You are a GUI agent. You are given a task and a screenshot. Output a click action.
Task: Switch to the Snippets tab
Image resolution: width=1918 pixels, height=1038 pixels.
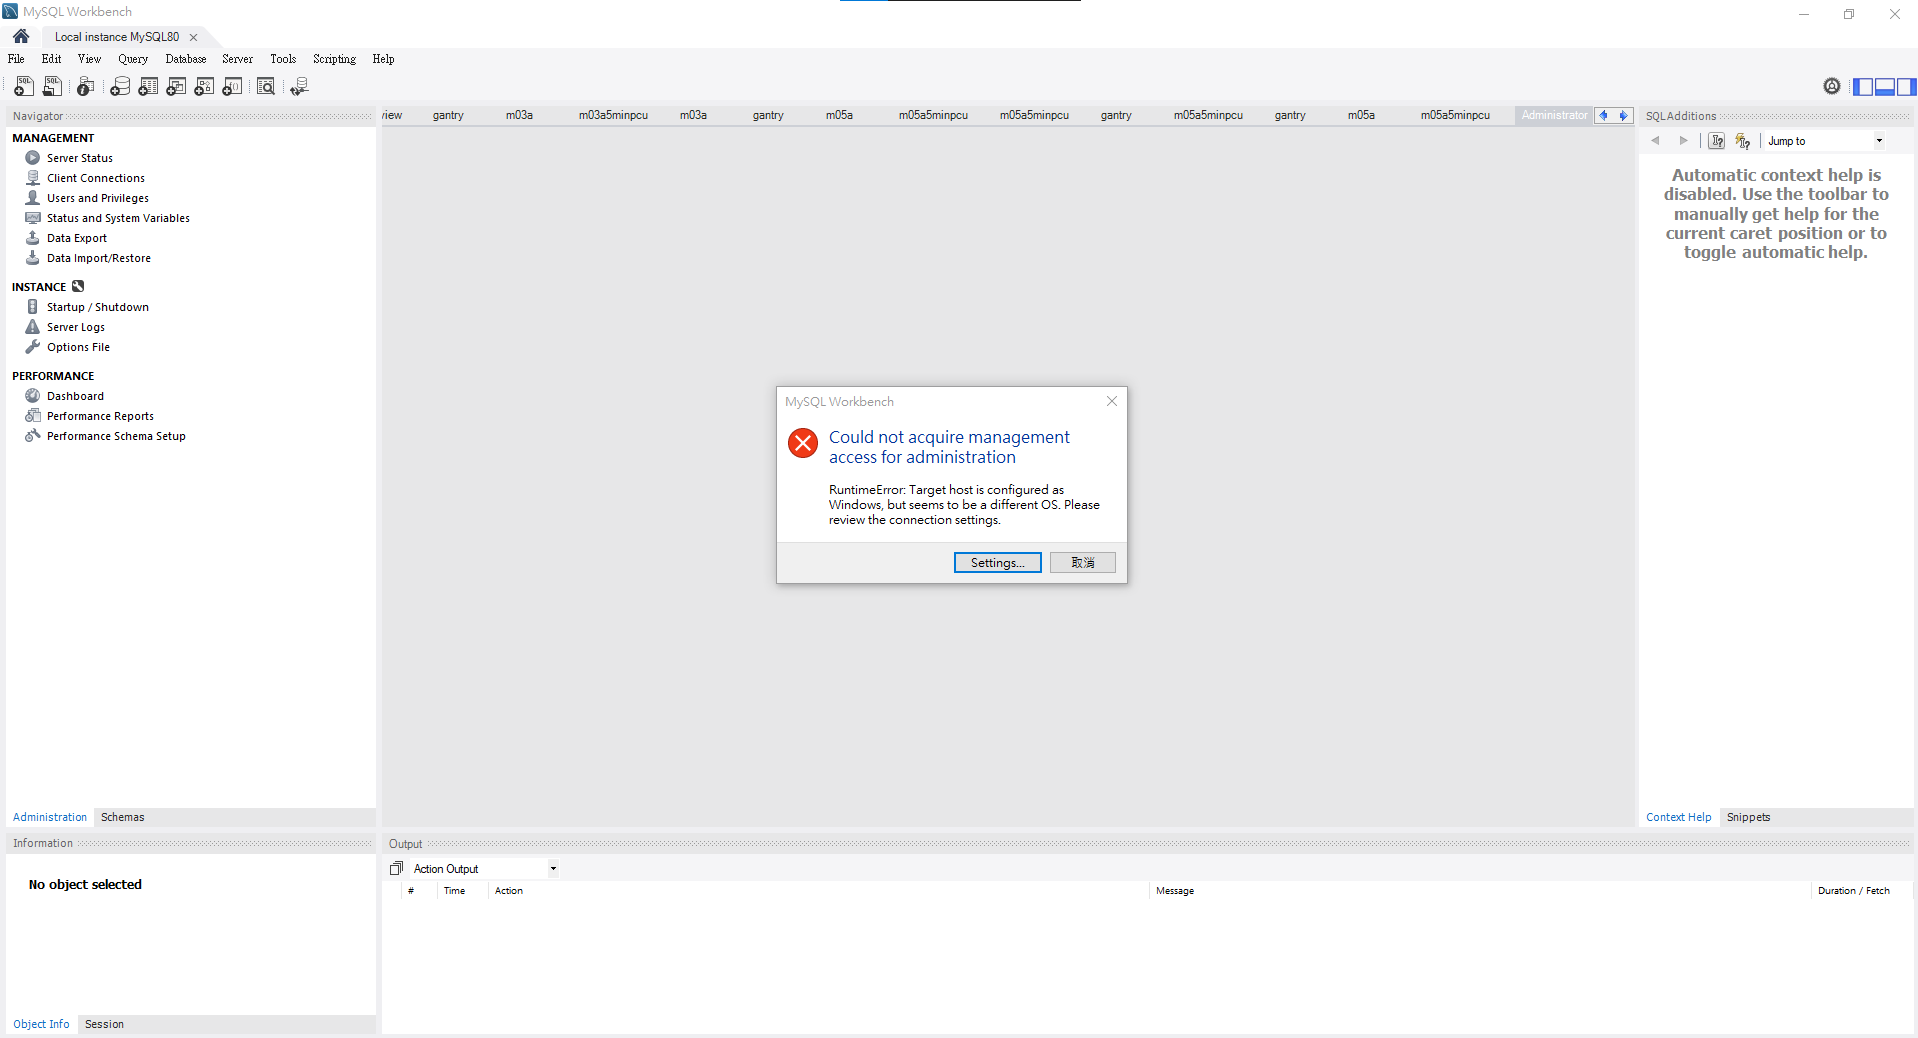click(1748, 817)
